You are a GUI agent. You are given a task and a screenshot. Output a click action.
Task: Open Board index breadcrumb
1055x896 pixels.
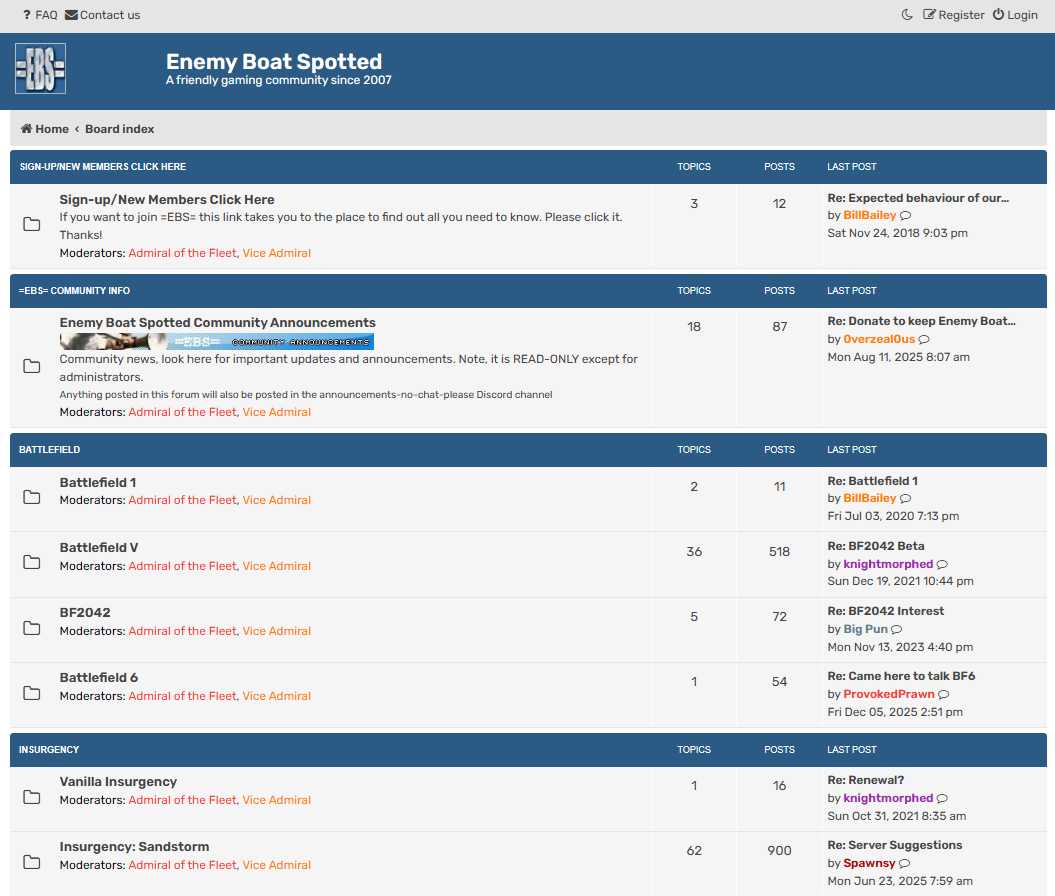(x=119, y=128)
